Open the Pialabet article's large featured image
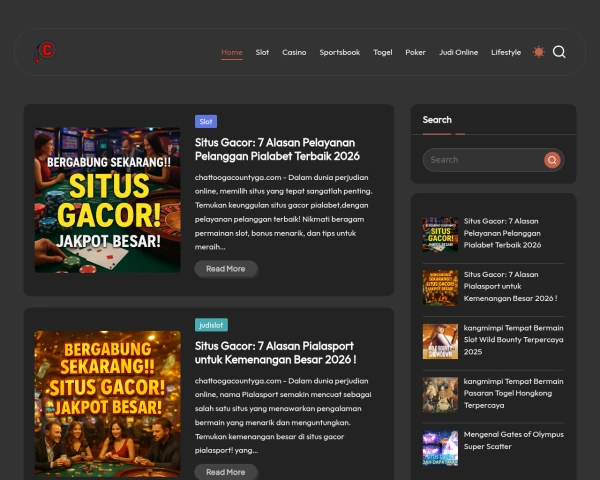This screenshot has width=600, height=480. [108, 200]
